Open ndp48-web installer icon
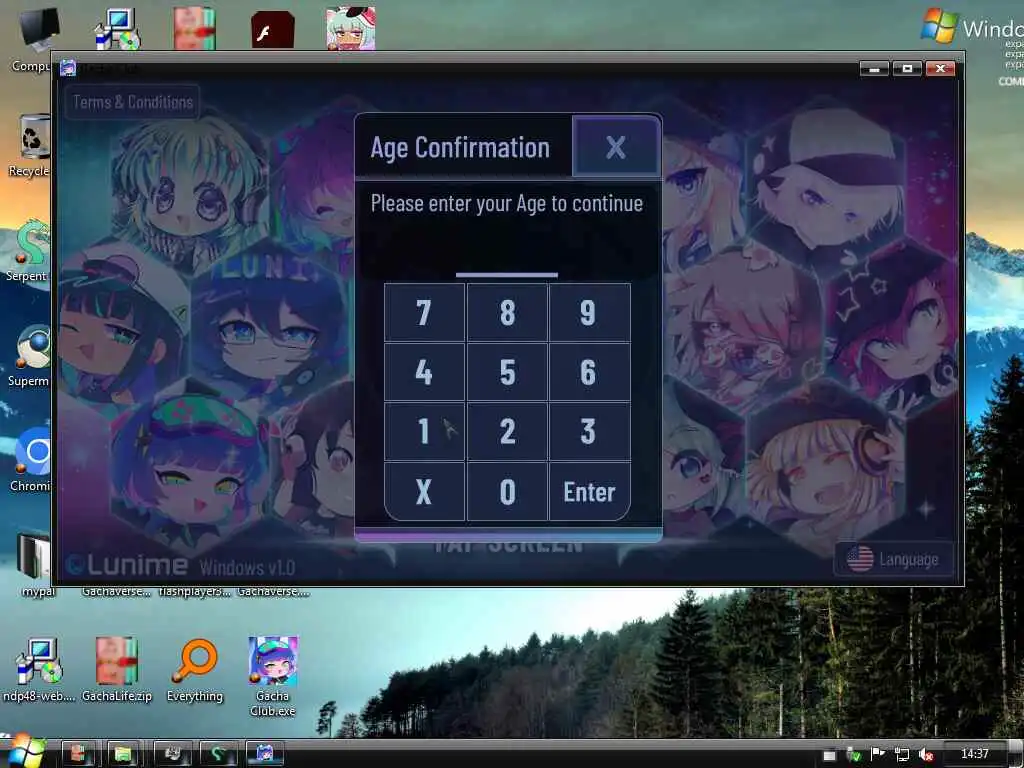Screen dimensions: 1024x768 (x=39, y=670)
